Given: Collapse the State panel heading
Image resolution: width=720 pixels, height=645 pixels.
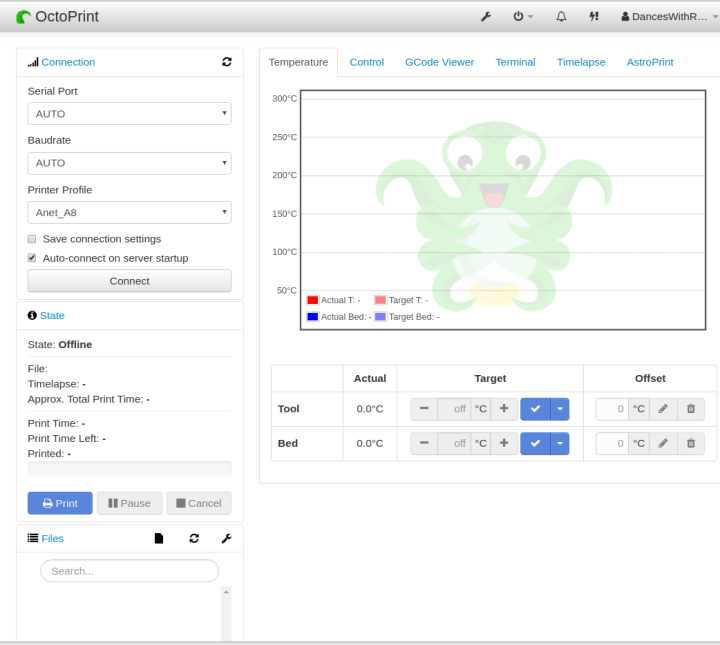Looking at the screenshot, I should click(x=46, y=315).
